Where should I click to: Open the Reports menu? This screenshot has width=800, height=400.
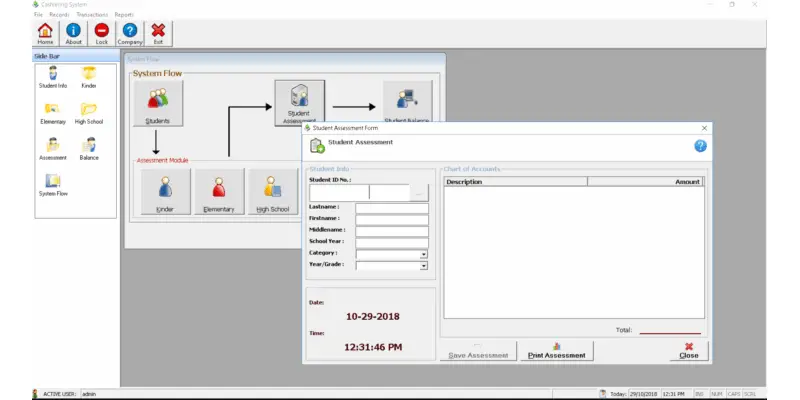click(124, 15)
